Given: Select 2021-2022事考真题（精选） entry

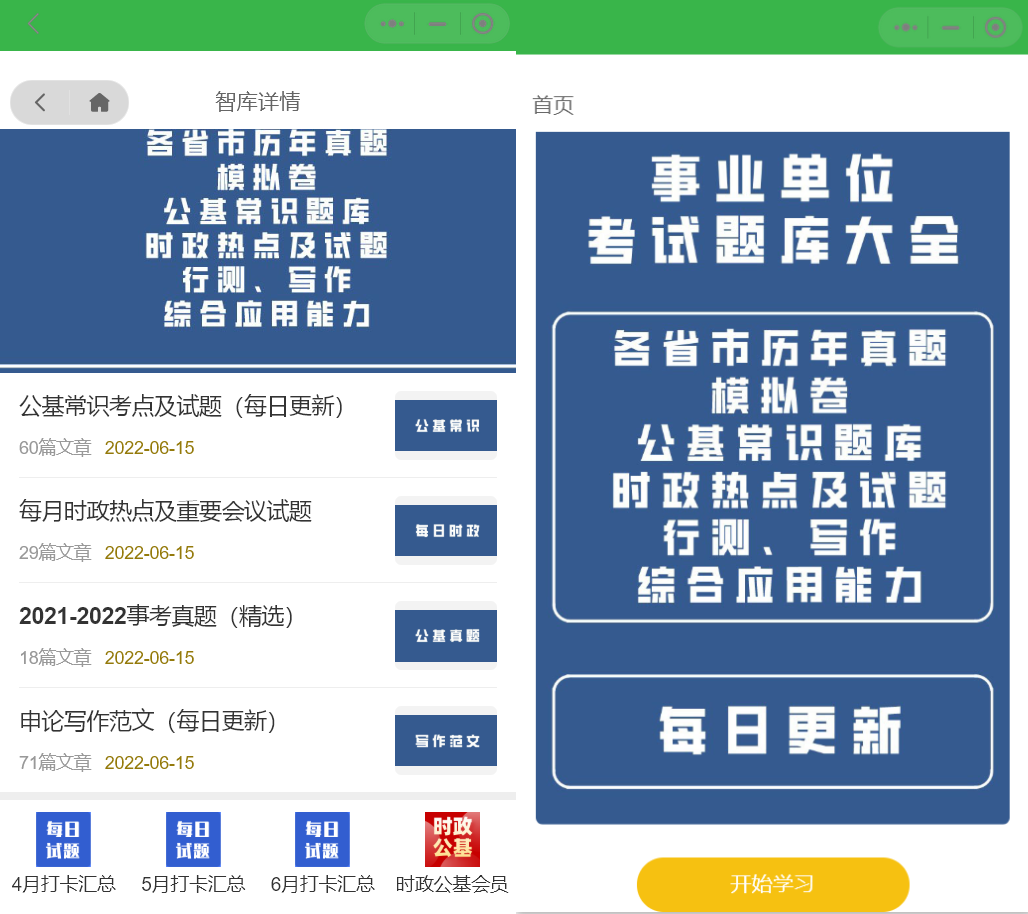Looking at the screenshot, I should pyautogui.click(x=158, y=616).
